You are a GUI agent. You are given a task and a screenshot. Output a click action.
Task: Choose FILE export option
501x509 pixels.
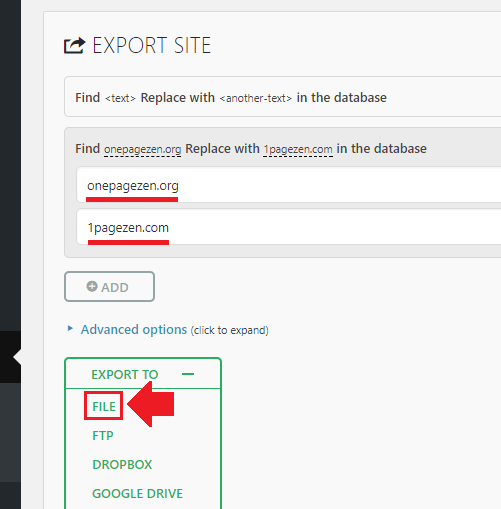(x=104, y=407)
